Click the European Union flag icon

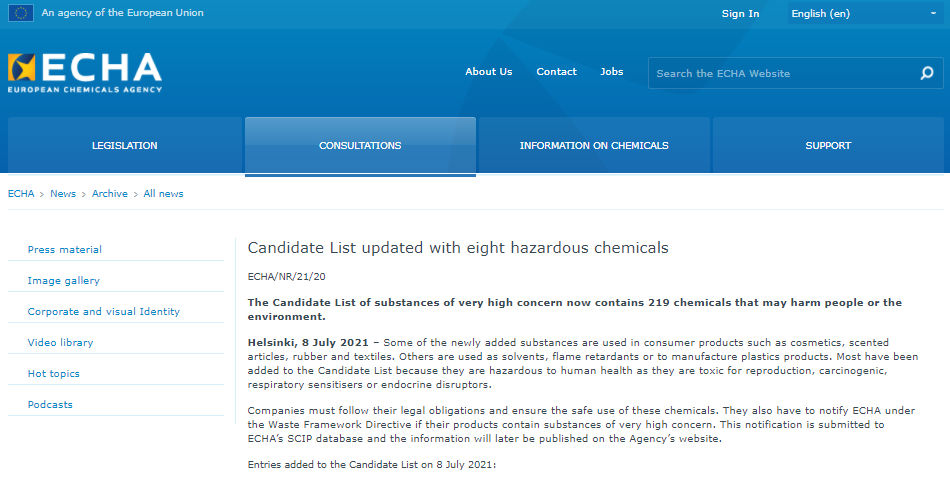(x=21, y=13)
